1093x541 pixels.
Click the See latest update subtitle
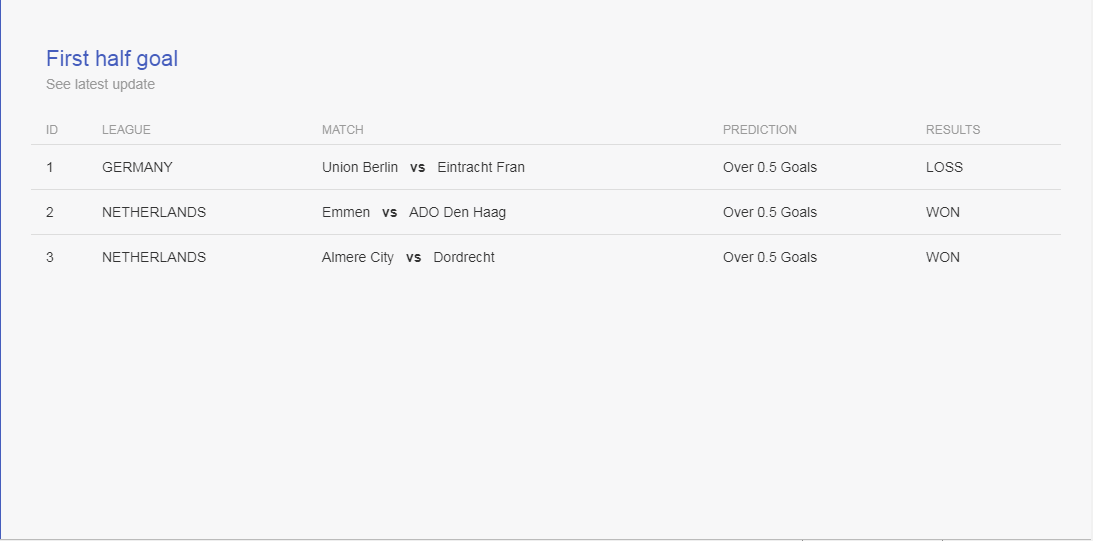(100, 84)
